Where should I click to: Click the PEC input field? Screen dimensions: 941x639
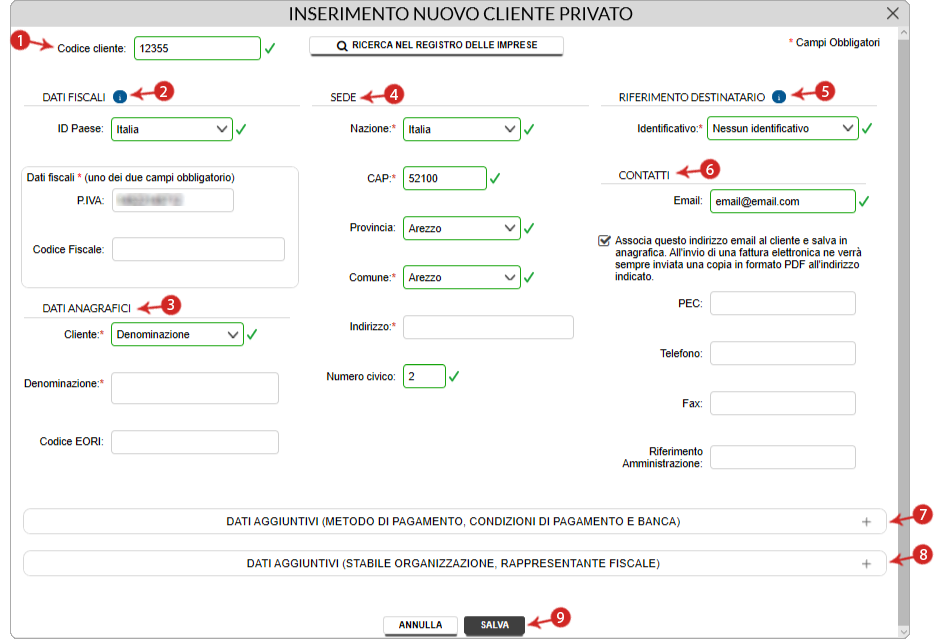[783, 303]
